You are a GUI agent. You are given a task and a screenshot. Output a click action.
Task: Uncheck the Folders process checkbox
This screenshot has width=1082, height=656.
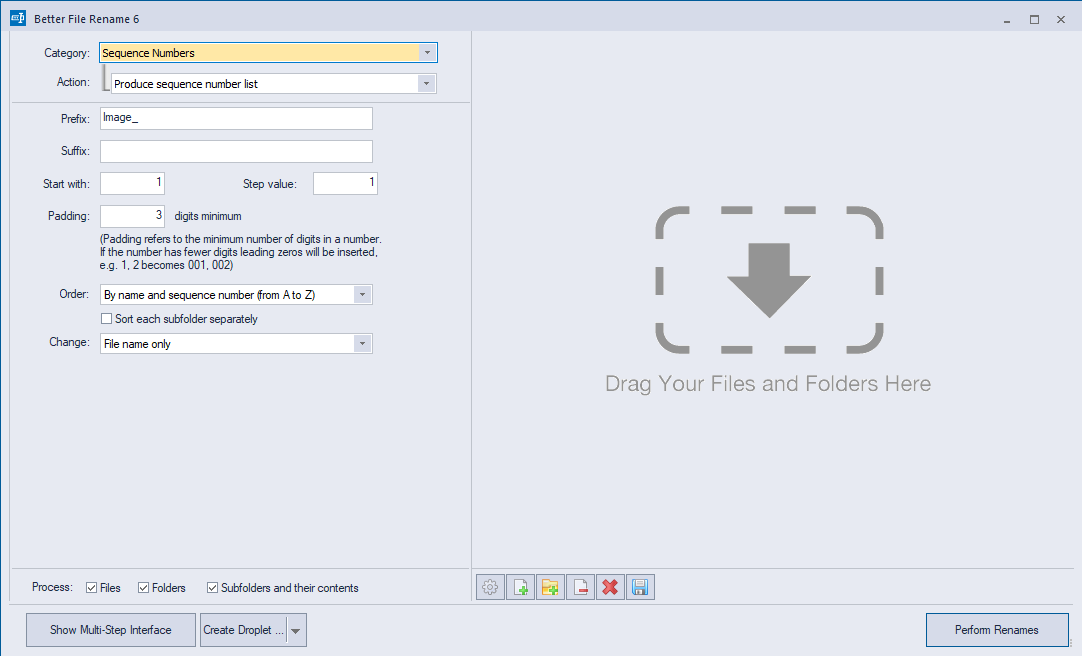(x=144, y=588)
